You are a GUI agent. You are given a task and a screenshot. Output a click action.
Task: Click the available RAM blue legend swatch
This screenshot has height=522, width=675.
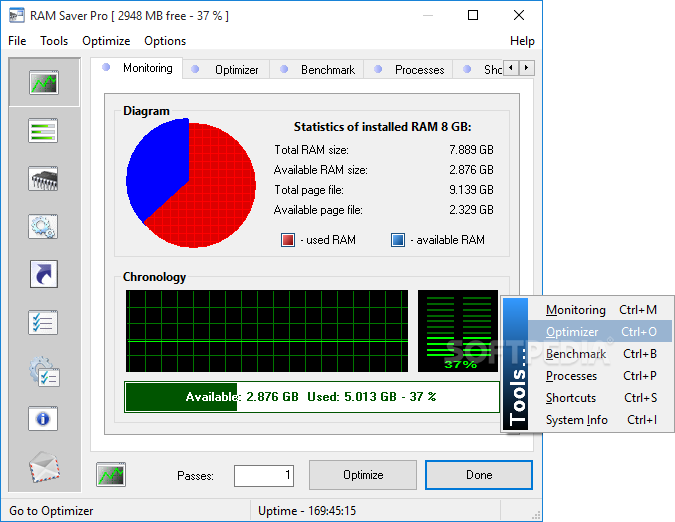pyautogui.click(x=398, y=240)
